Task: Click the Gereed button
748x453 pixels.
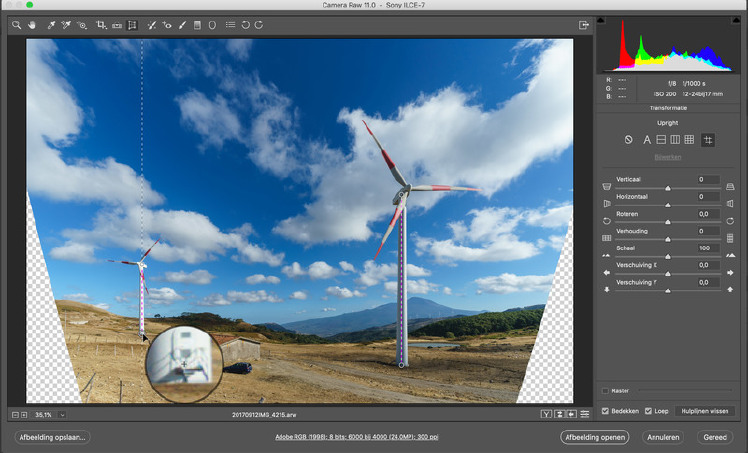Action: click(x=715, y=437)
